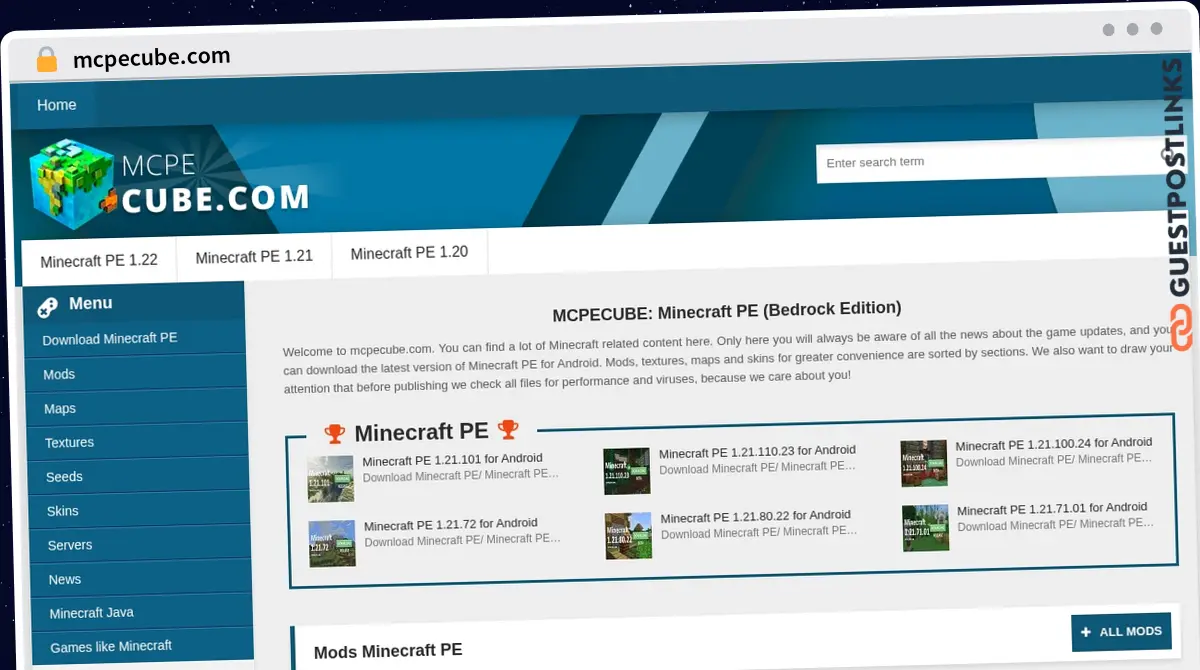The width and height of the screenshot is (1200, 670).
Task: Click the ALL MODS button
Action: (1121, 632)
